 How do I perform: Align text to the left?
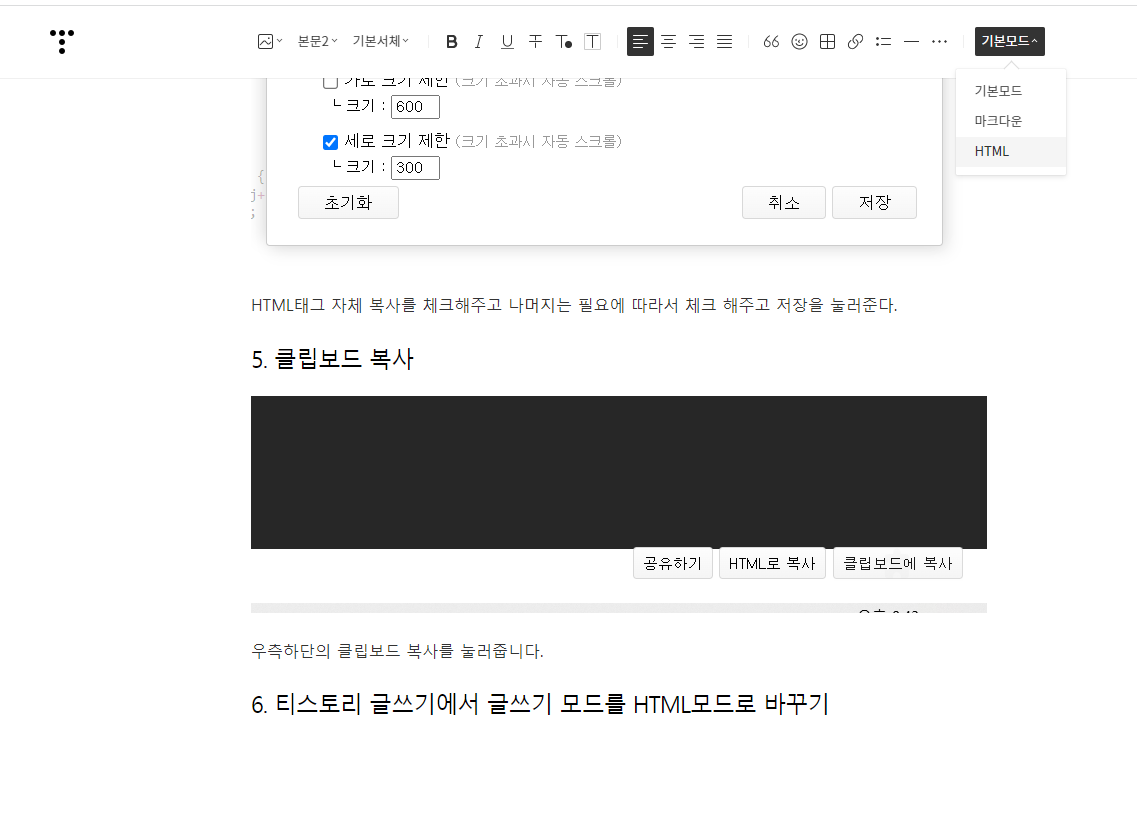pyautogui.click(x=640, y=41)
